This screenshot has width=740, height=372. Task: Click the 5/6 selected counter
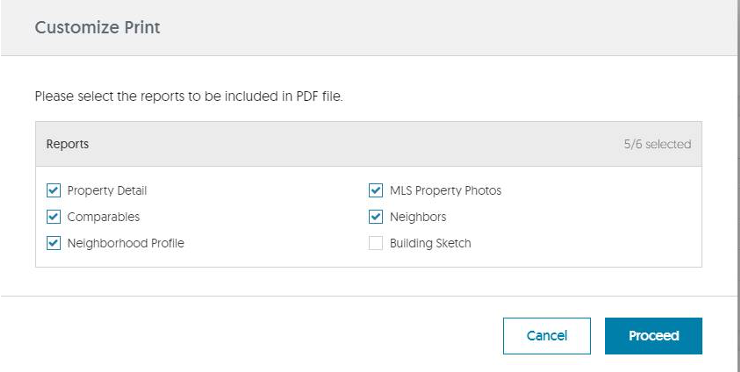[657, 144]
